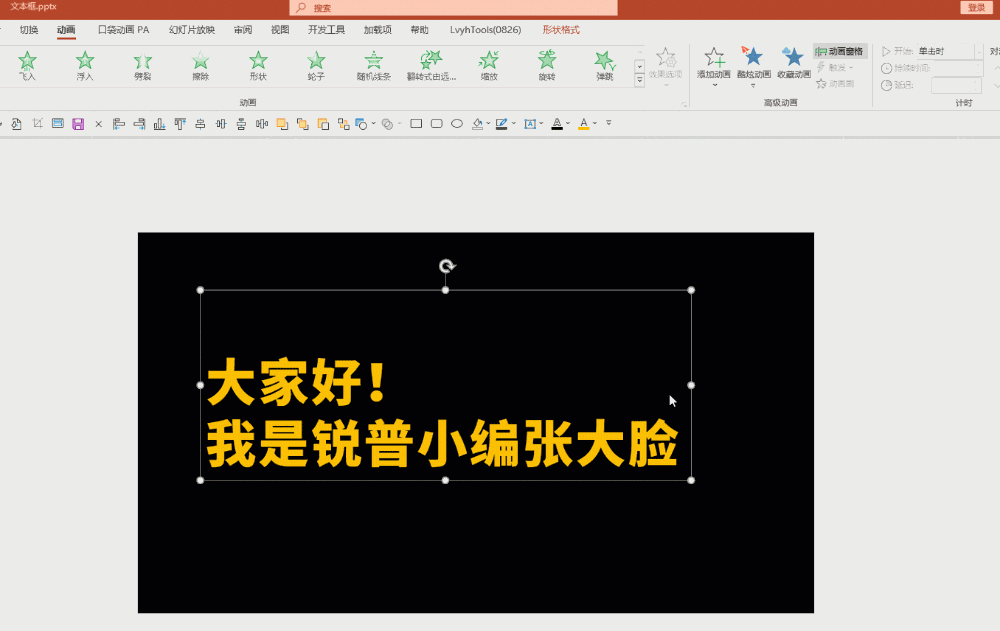Screen dimensions: 1000x631
Task: Open the font color dropdown arrow
Action: pyautogui.click(x=594, y=124)
